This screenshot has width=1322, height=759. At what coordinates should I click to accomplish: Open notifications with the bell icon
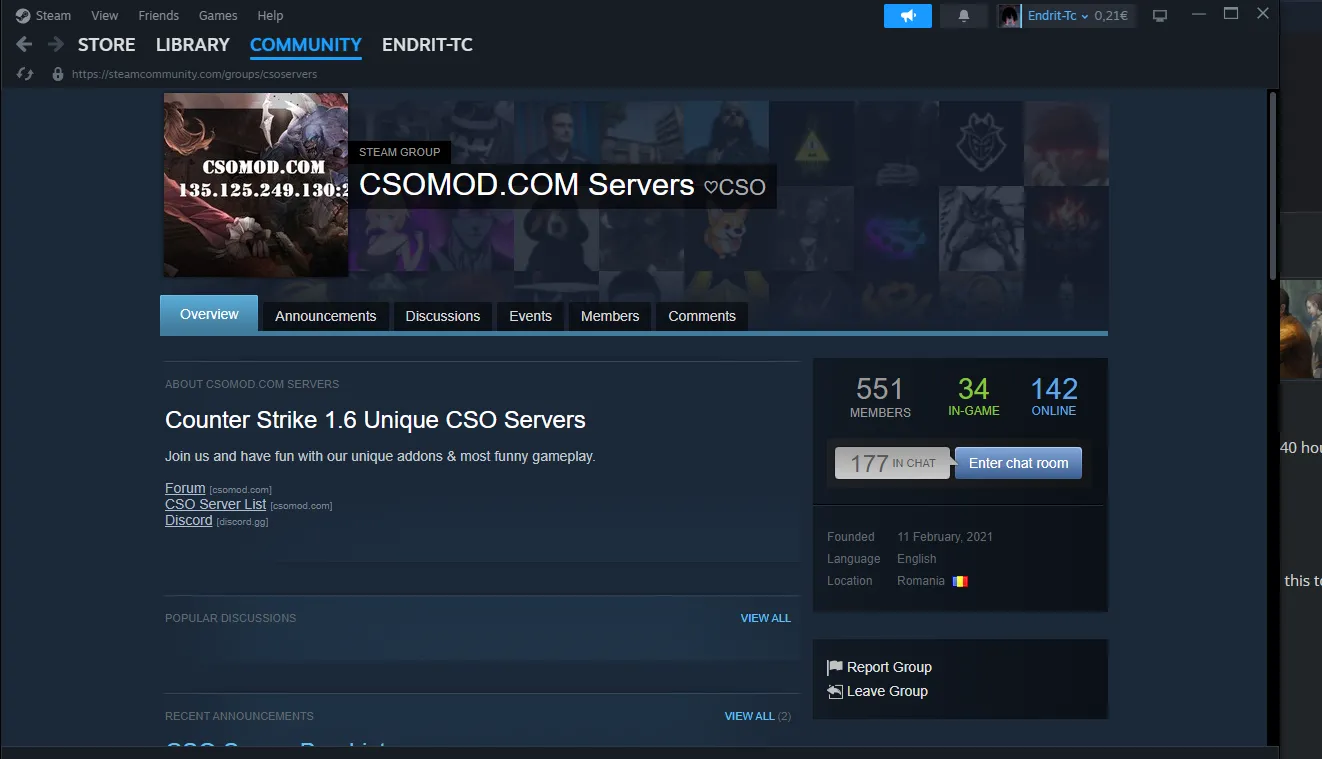(x=964, y=16)
